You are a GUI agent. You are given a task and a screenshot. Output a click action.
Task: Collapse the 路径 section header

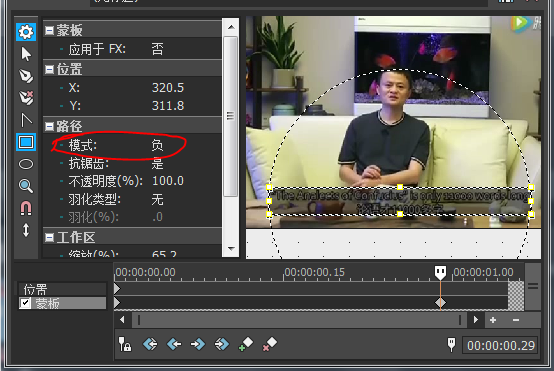(49, 126)
